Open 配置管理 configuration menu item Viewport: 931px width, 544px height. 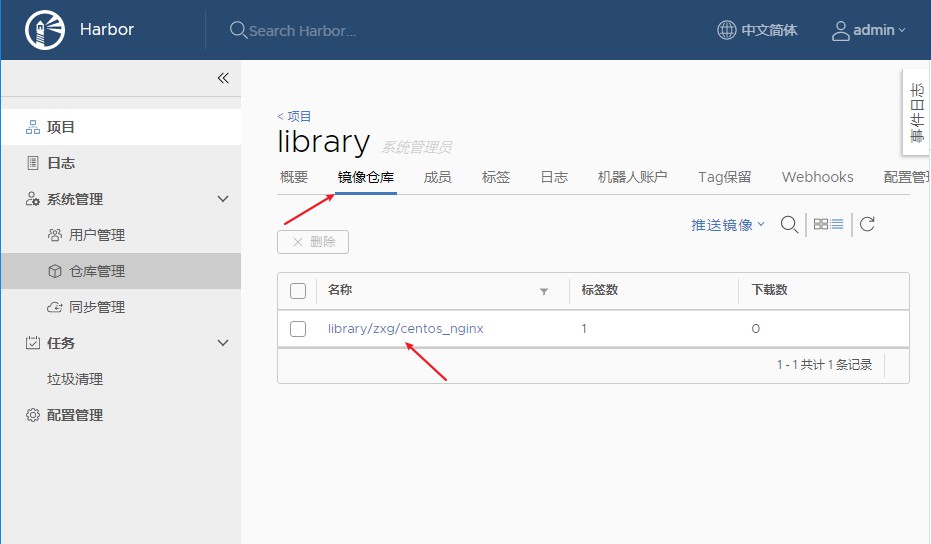pyautogui.click(x=75, y=415)
